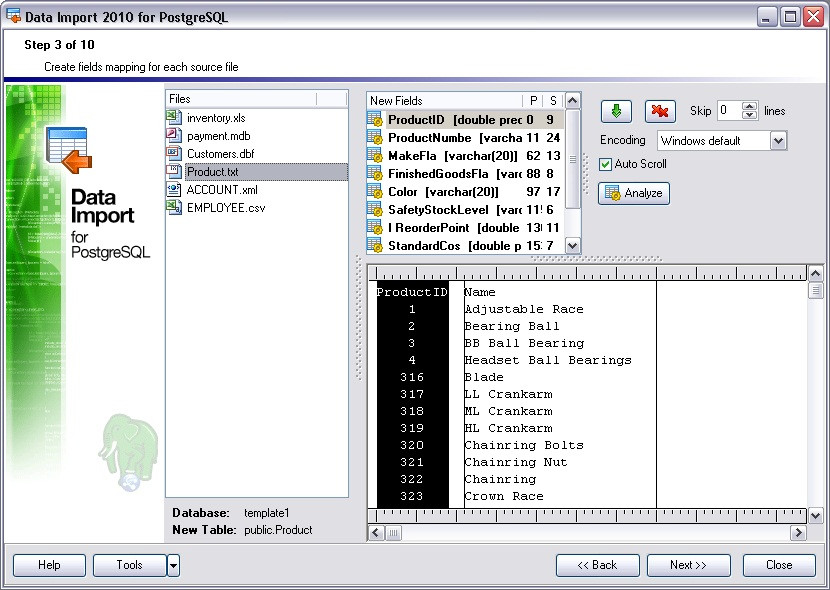Click the EMPLOYEE.csv file icon
Viewport: 830px width, 590px height.
coord(174,207)
